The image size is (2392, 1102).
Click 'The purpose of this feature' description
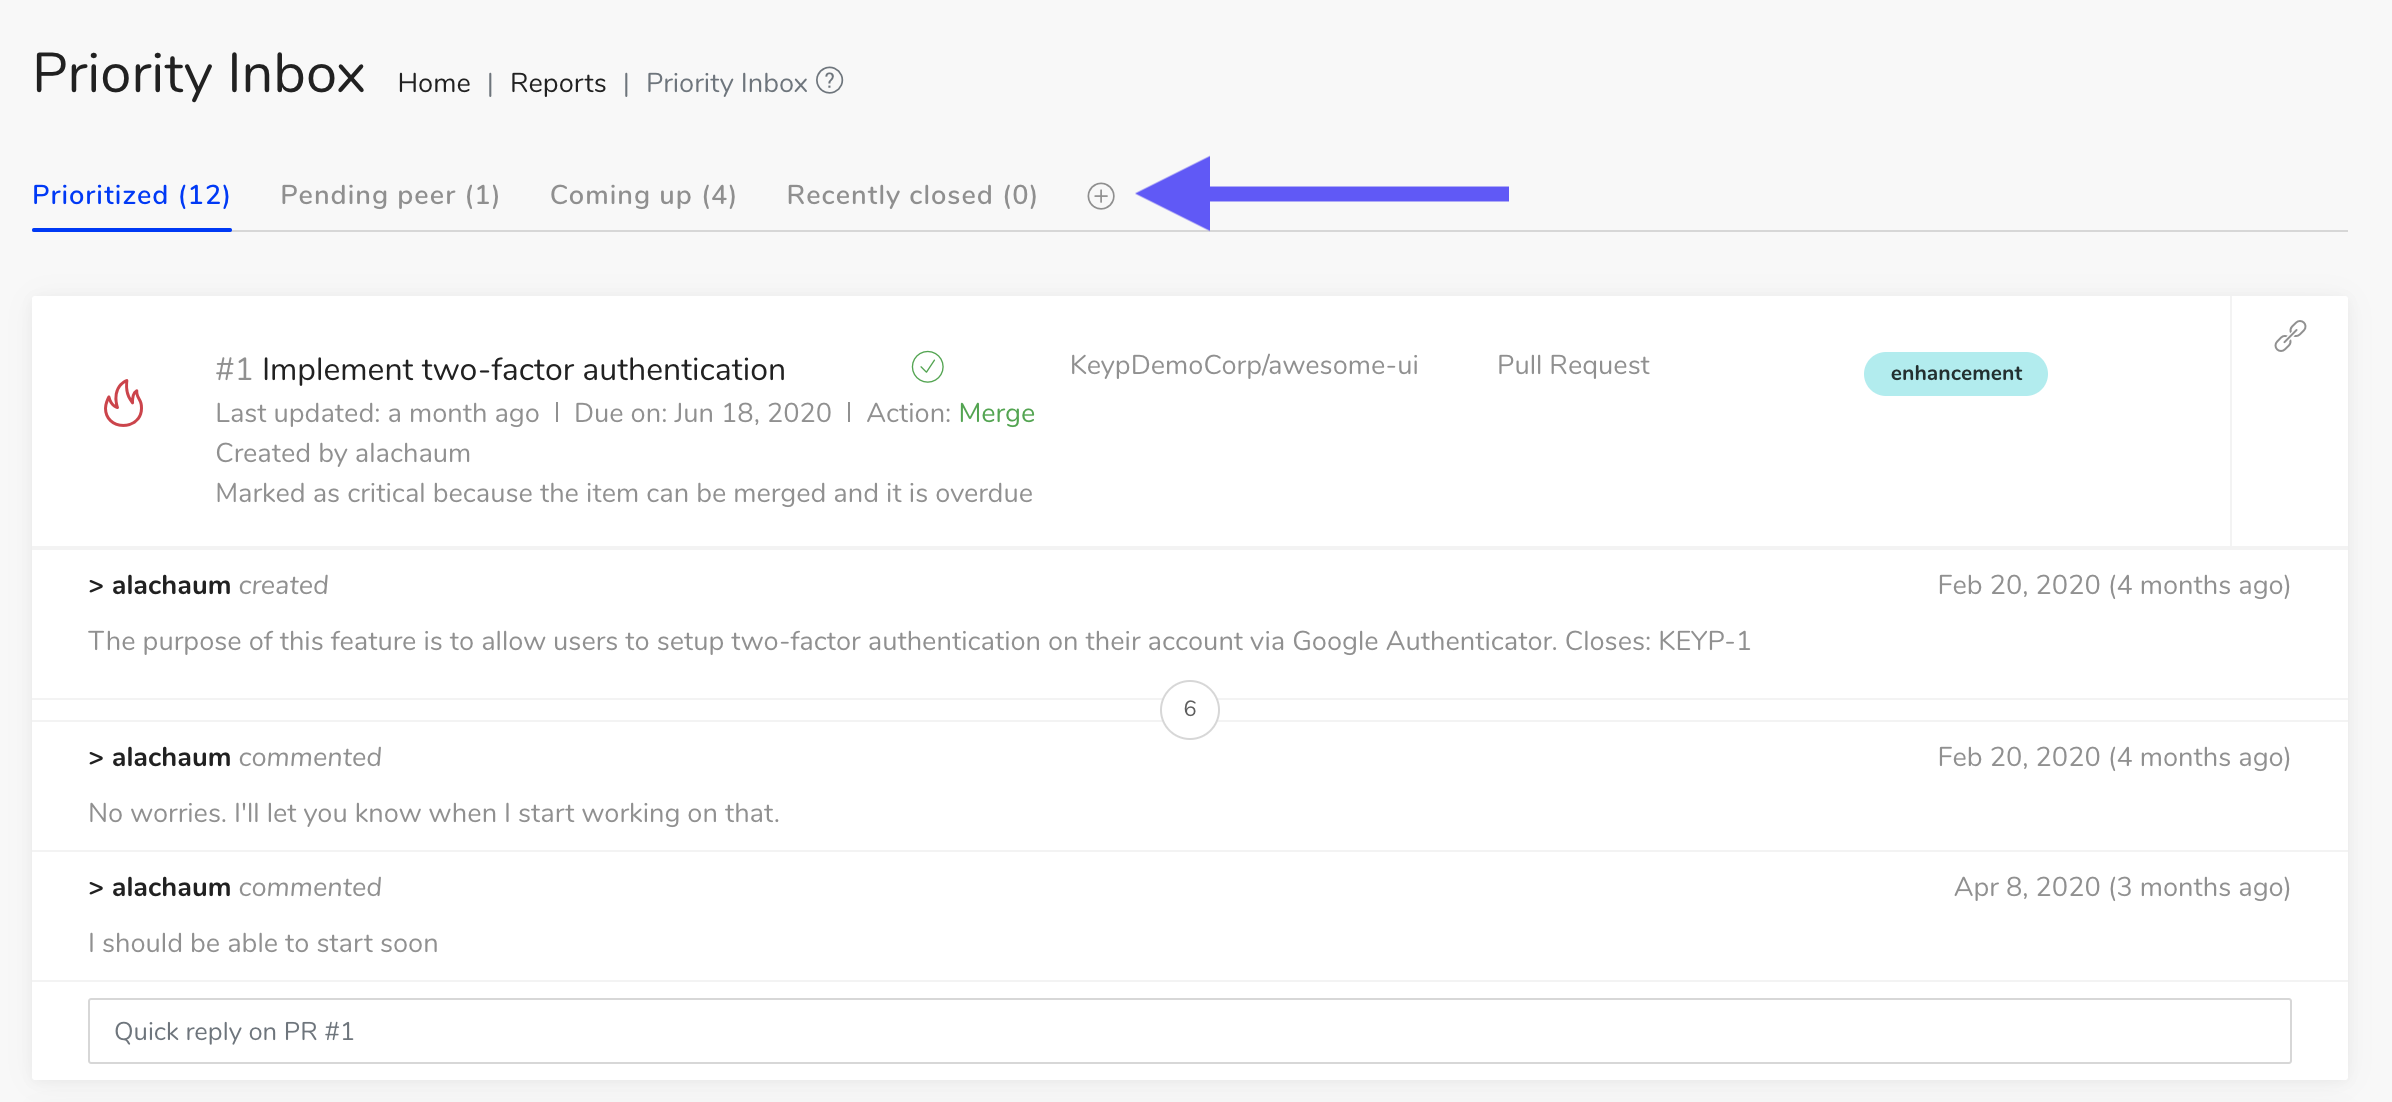click(919, 641)
